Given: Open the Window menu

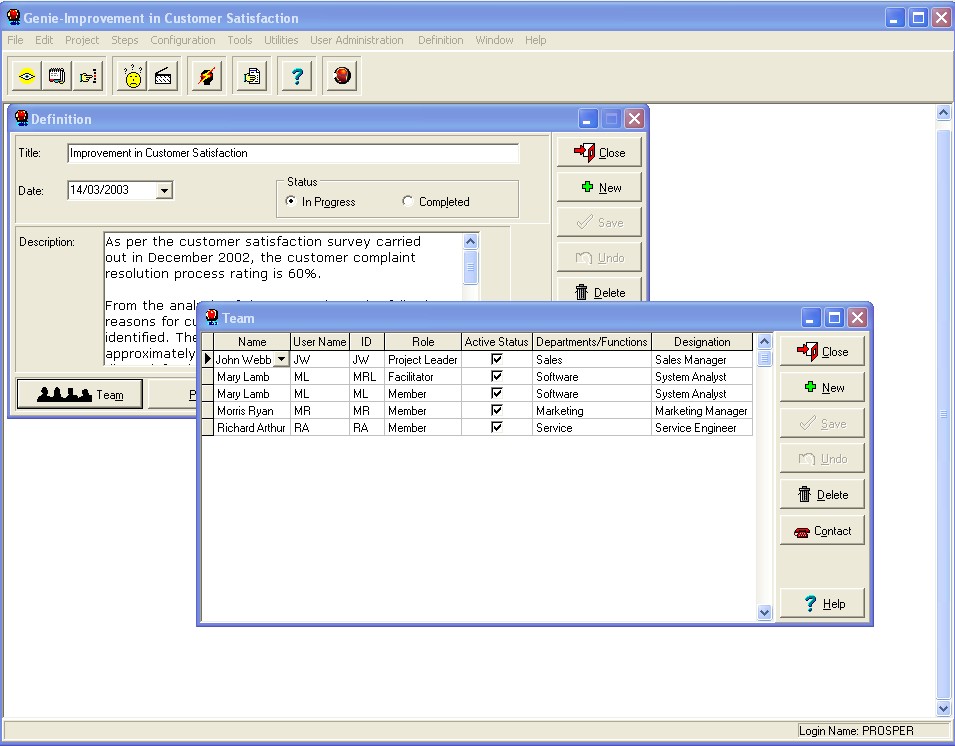Looking at the screenshot, I should pyautogui.click(x=494, y=40).
